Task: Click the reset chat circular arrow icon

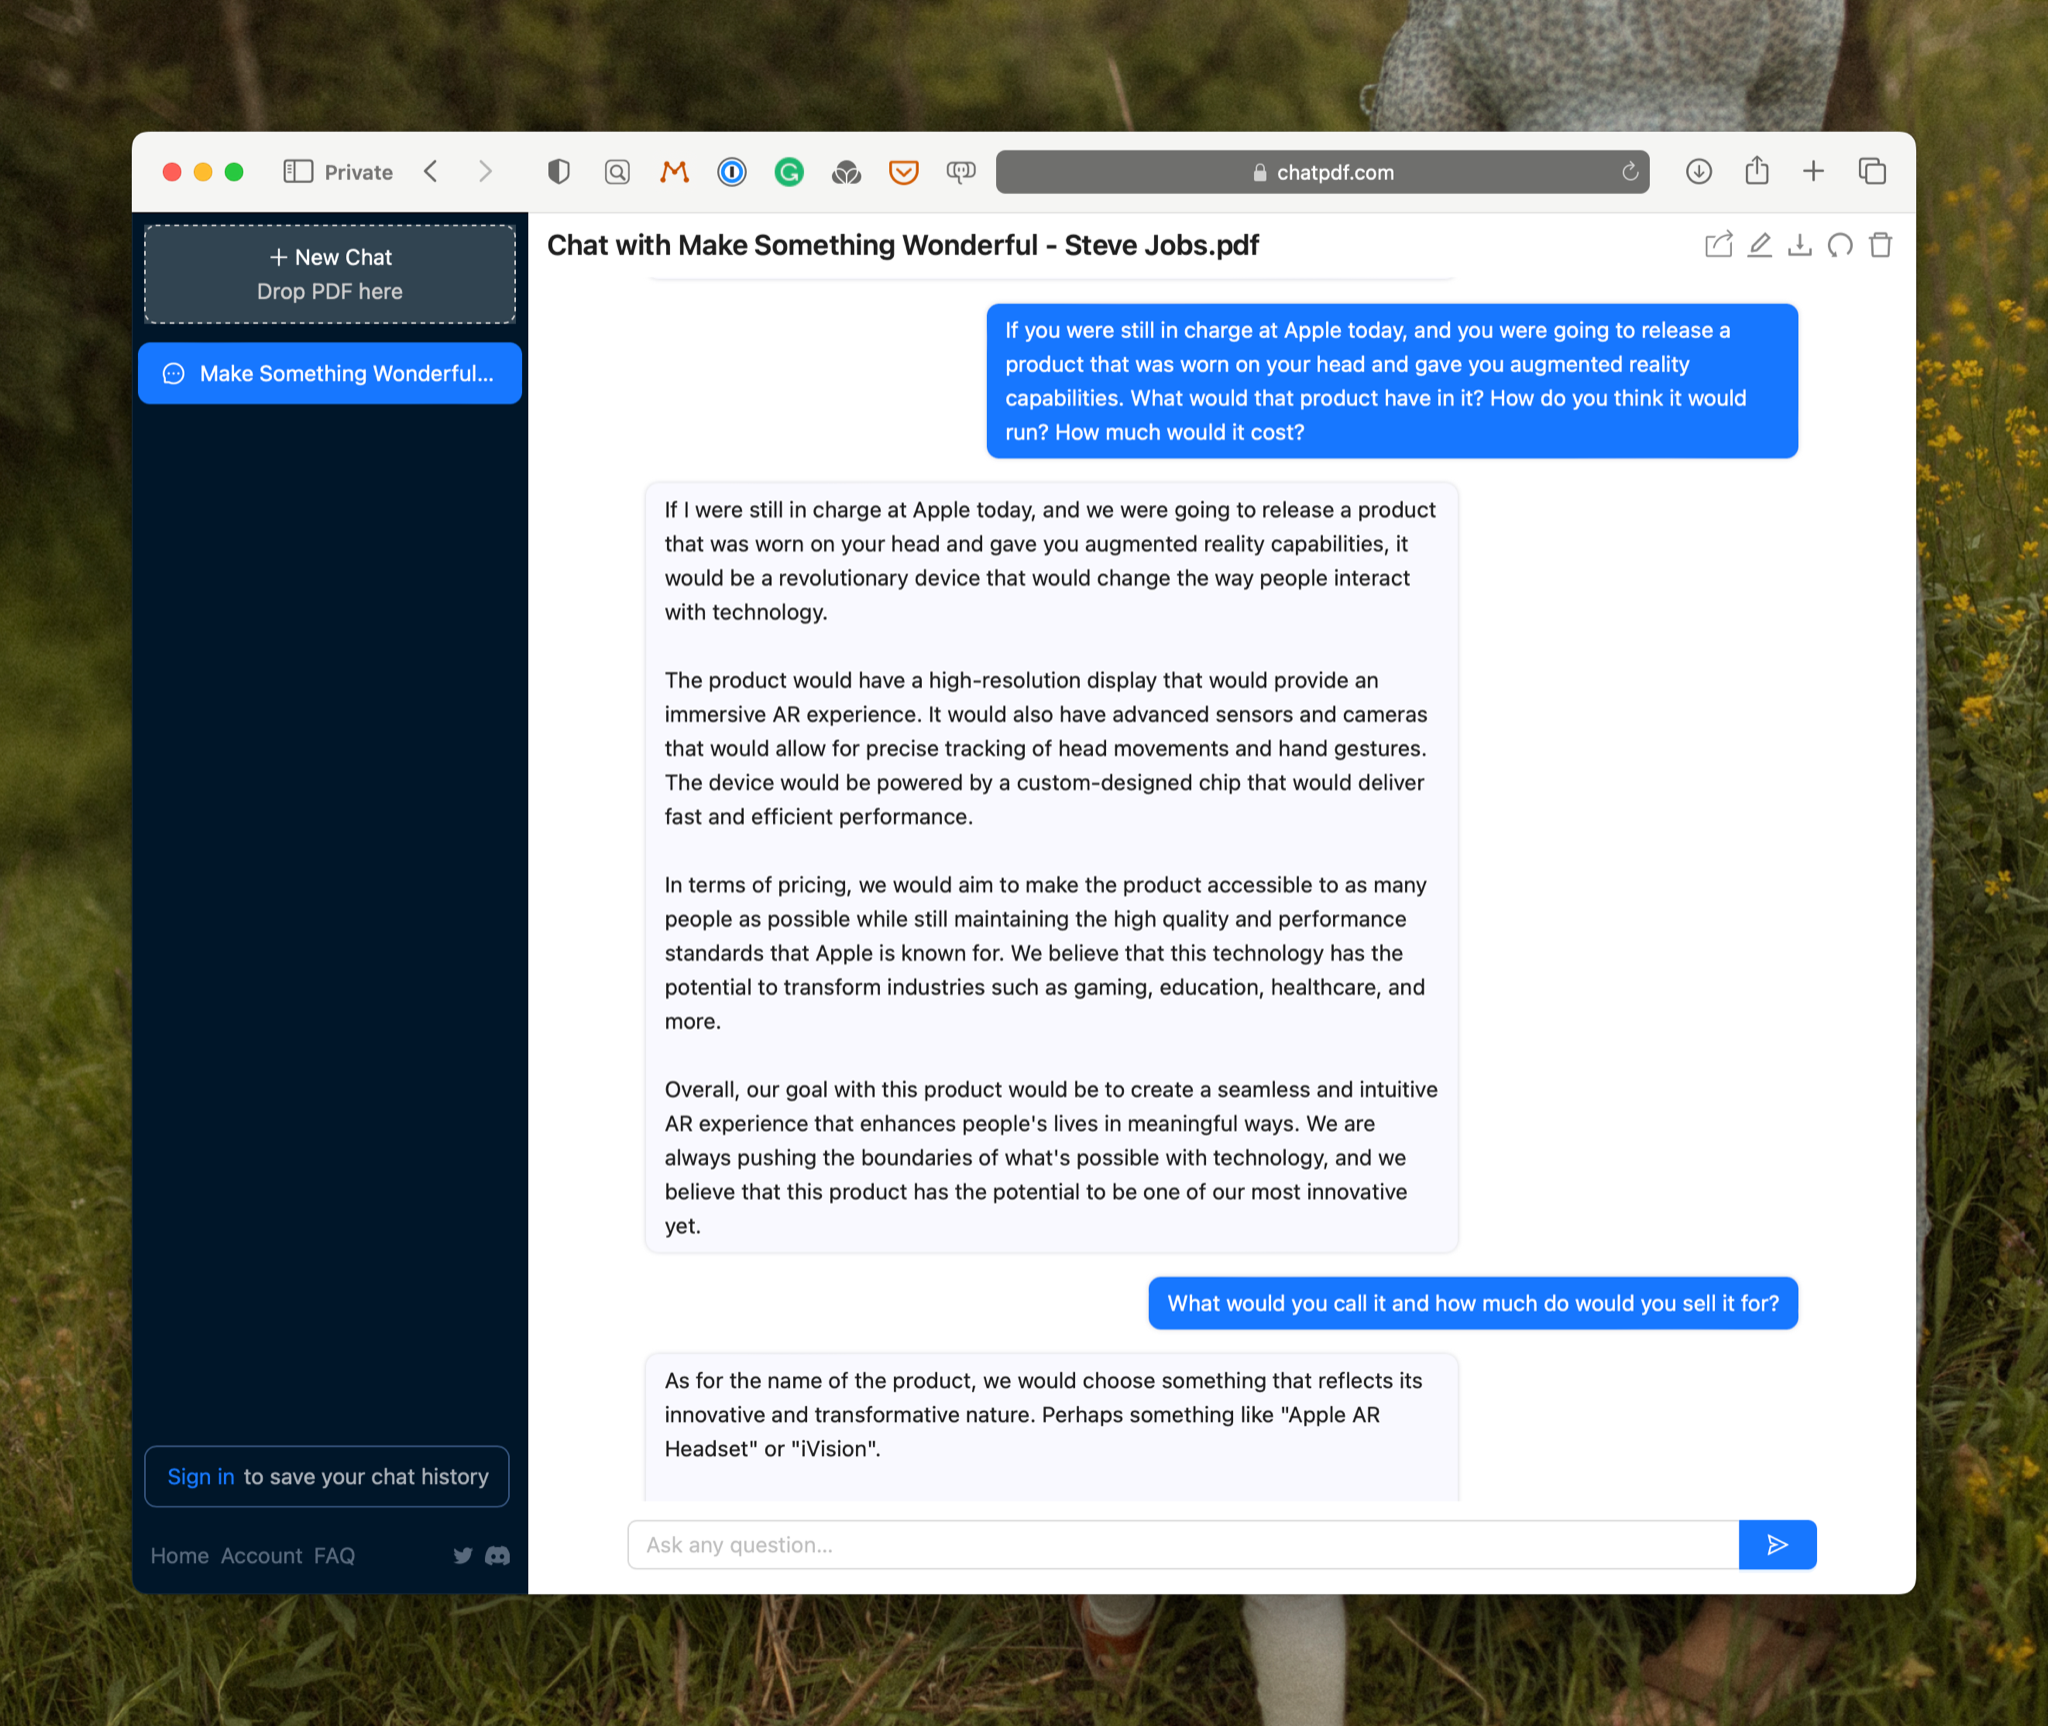Action: pos(1840,245)
